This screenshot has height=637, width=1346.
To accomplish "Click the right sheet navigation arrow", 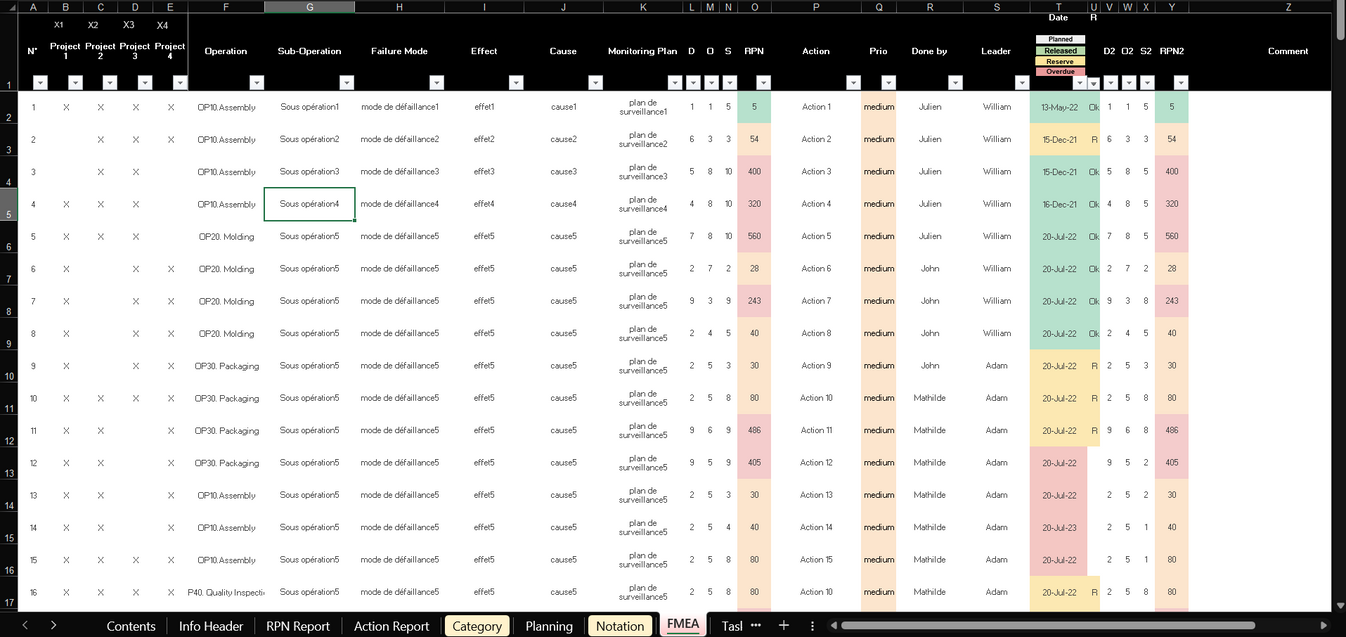I will pyautogui.click(x=55, y=625).
